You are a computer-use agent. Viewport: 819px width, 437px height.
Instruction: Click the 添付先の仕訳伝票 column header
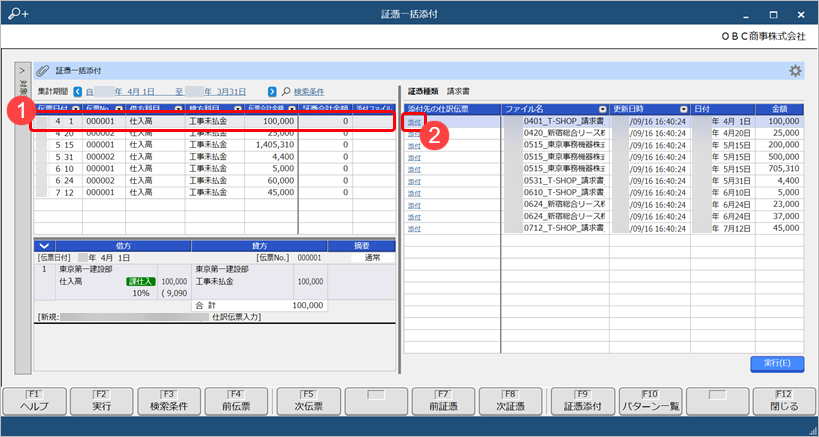tap(452, 109)
